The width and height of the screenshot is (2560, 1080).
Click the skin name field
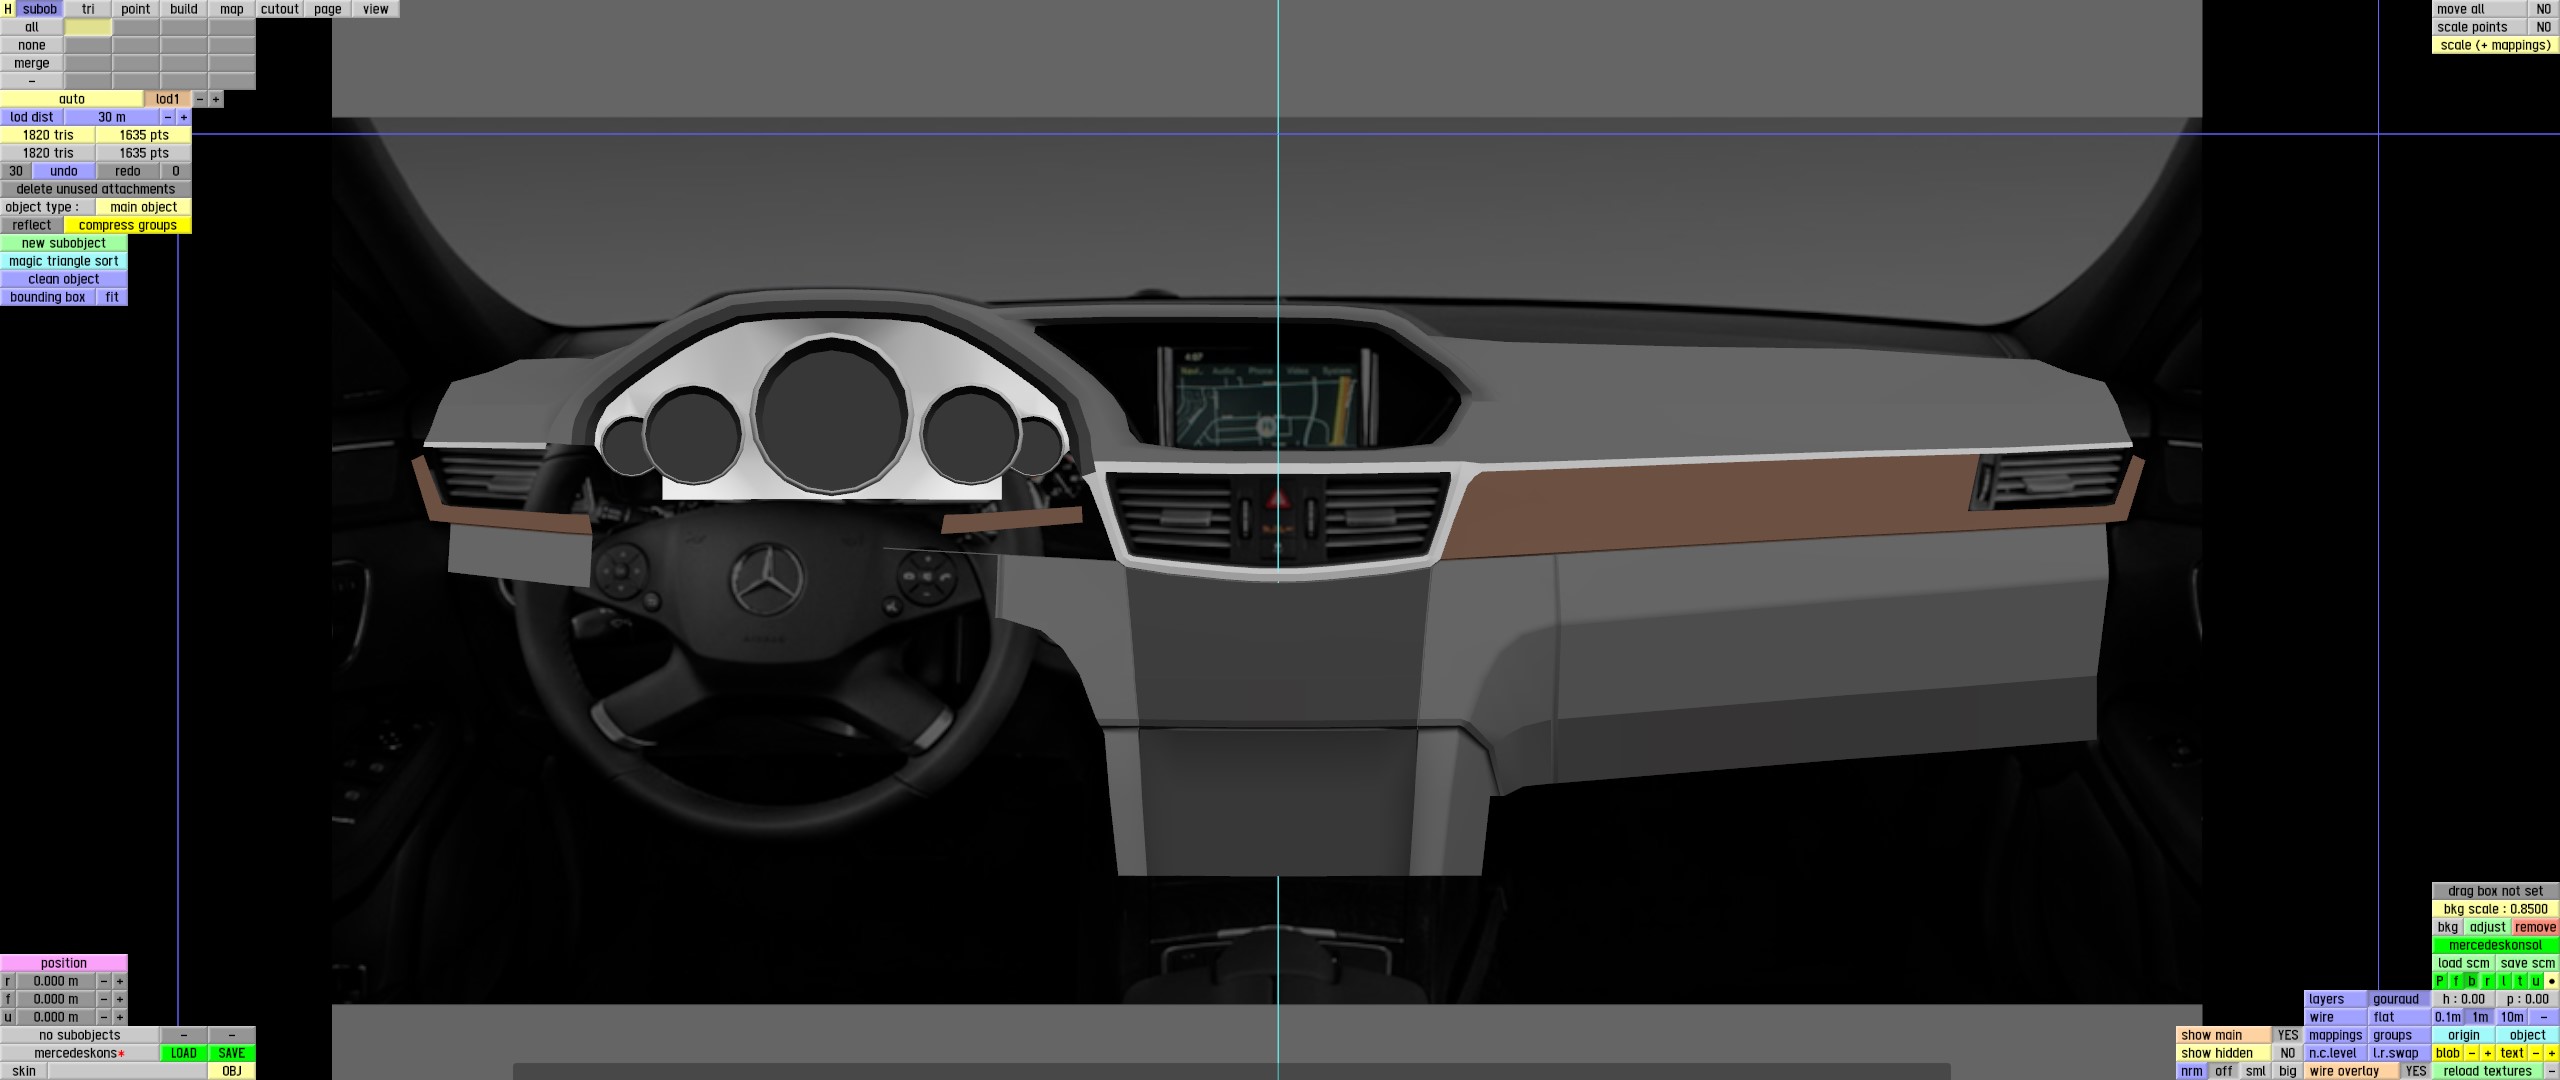pyautogui.click(x=128, y=1071)
